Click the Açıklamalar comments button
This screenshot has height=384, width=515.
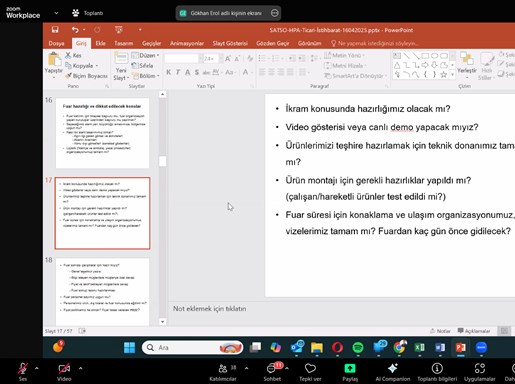coord(474,331)
